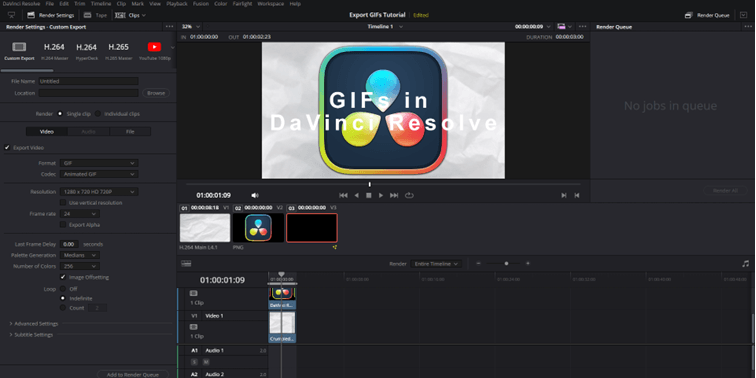The image size is (756, 378).
Task: Open viewer zoom 32% dropdown
Action: point(190,27)
